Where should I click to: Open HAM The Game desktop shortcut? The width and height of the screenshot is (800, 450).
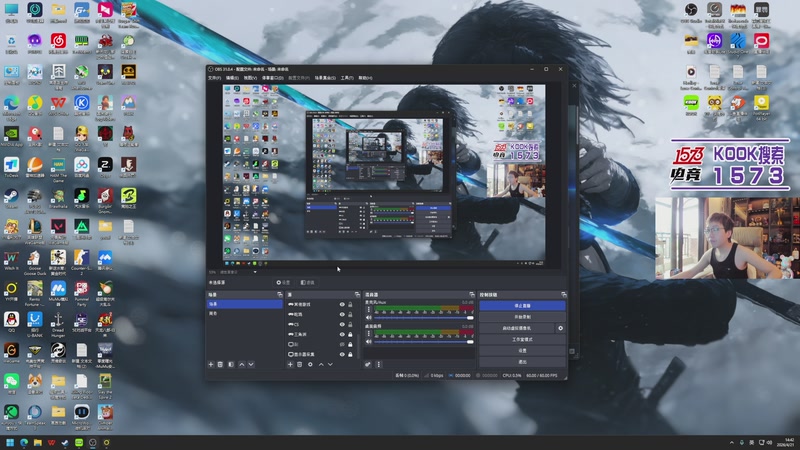58,168
